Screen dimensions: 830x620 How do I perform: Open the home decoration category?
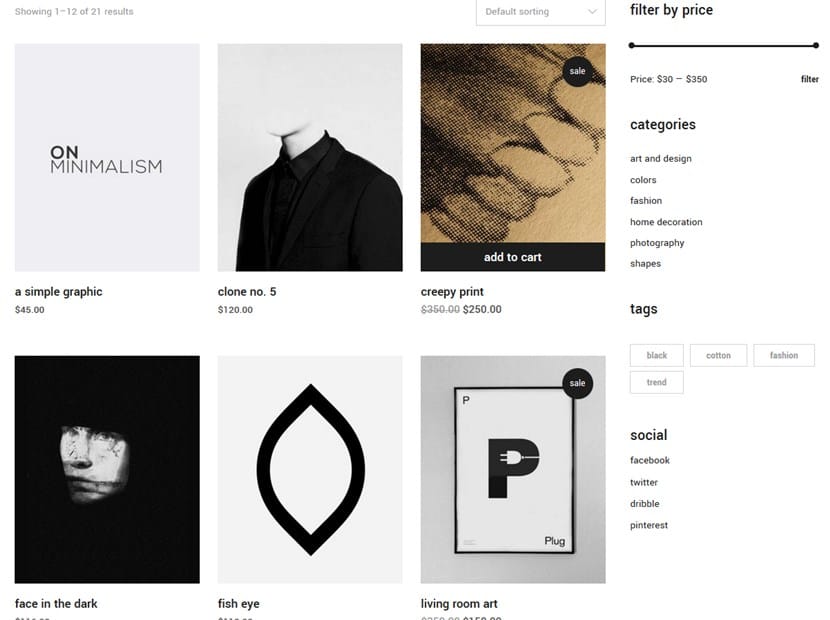pos(666,222)
